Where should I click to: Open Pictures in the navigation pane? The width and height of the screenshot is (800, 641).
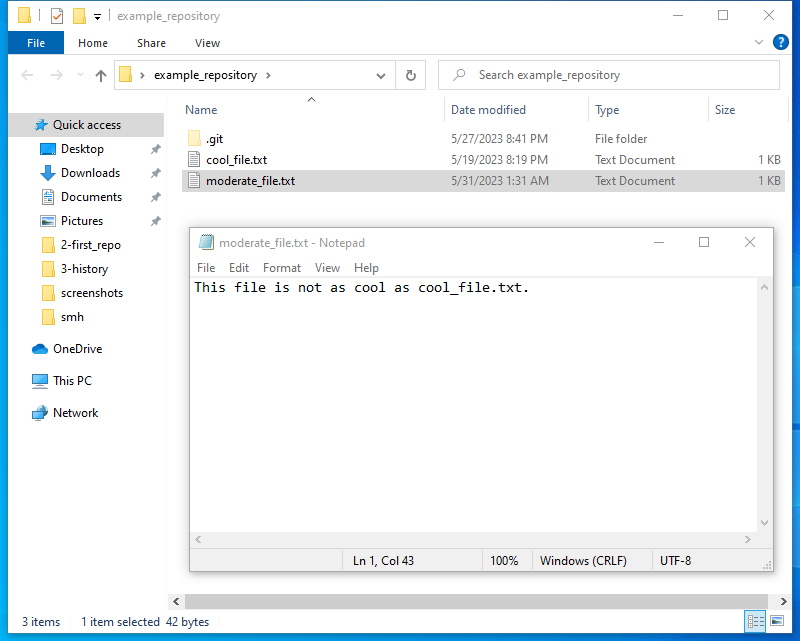pos(82,221)
